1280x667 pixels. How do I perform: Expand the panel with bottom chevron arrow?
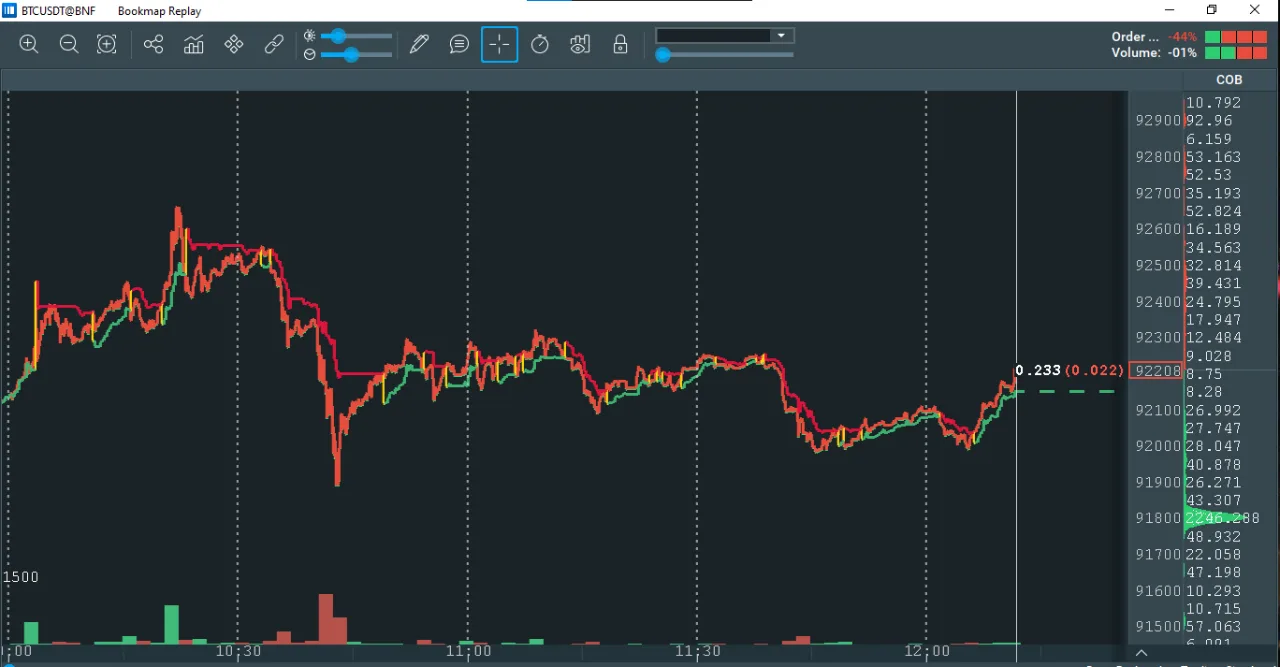tap(1141, 653)
